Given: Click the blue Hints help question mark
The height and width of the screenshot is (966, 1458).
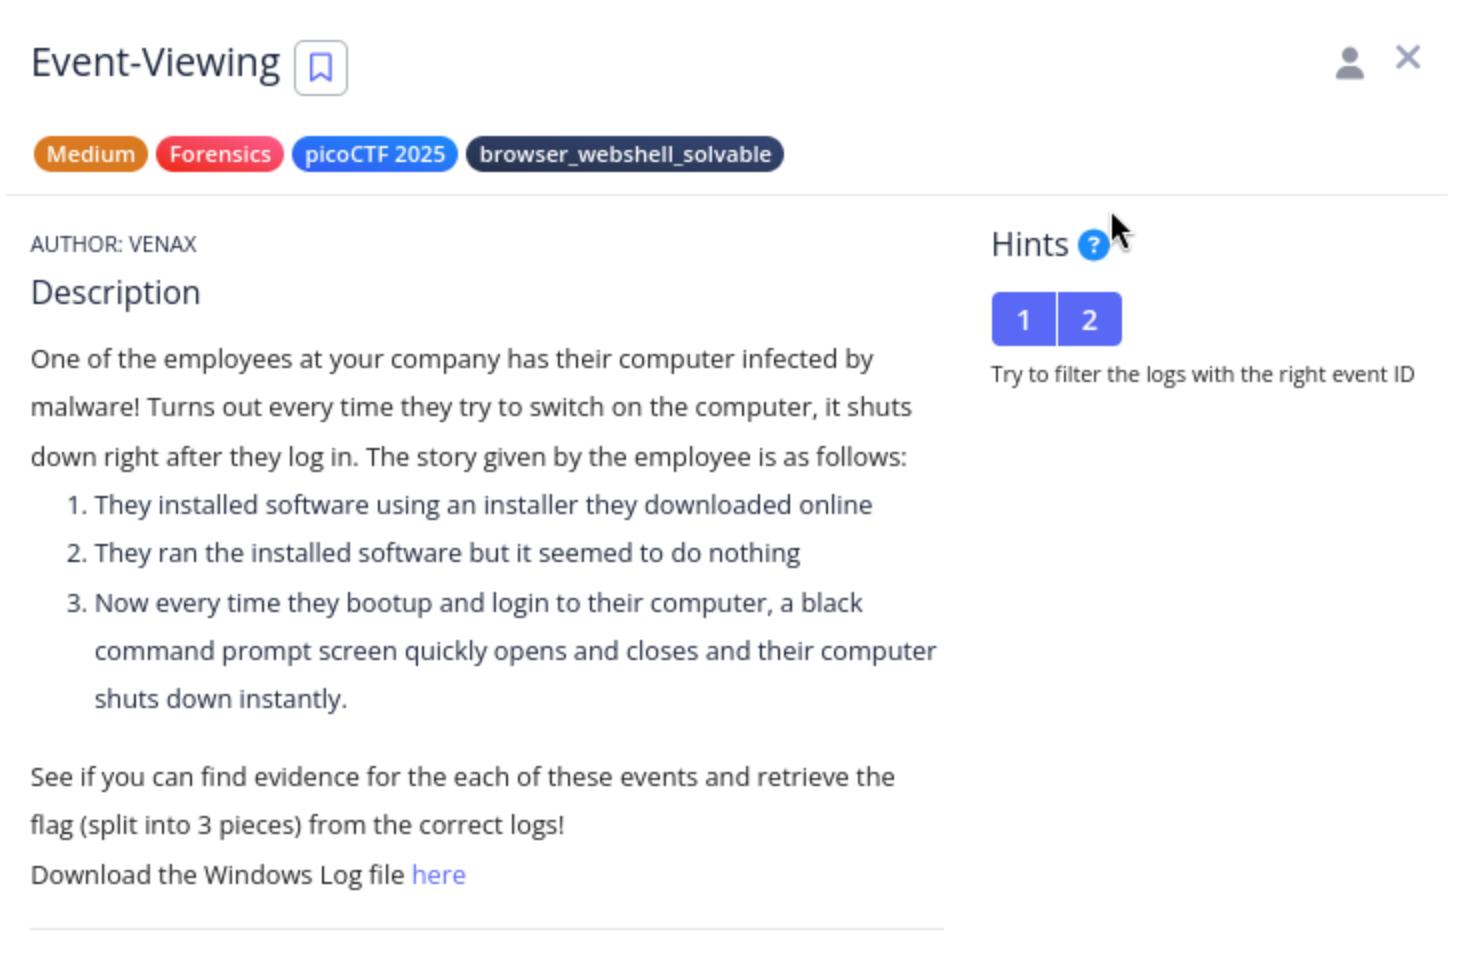Looking at the screenshot, I should click(1093, 245).
